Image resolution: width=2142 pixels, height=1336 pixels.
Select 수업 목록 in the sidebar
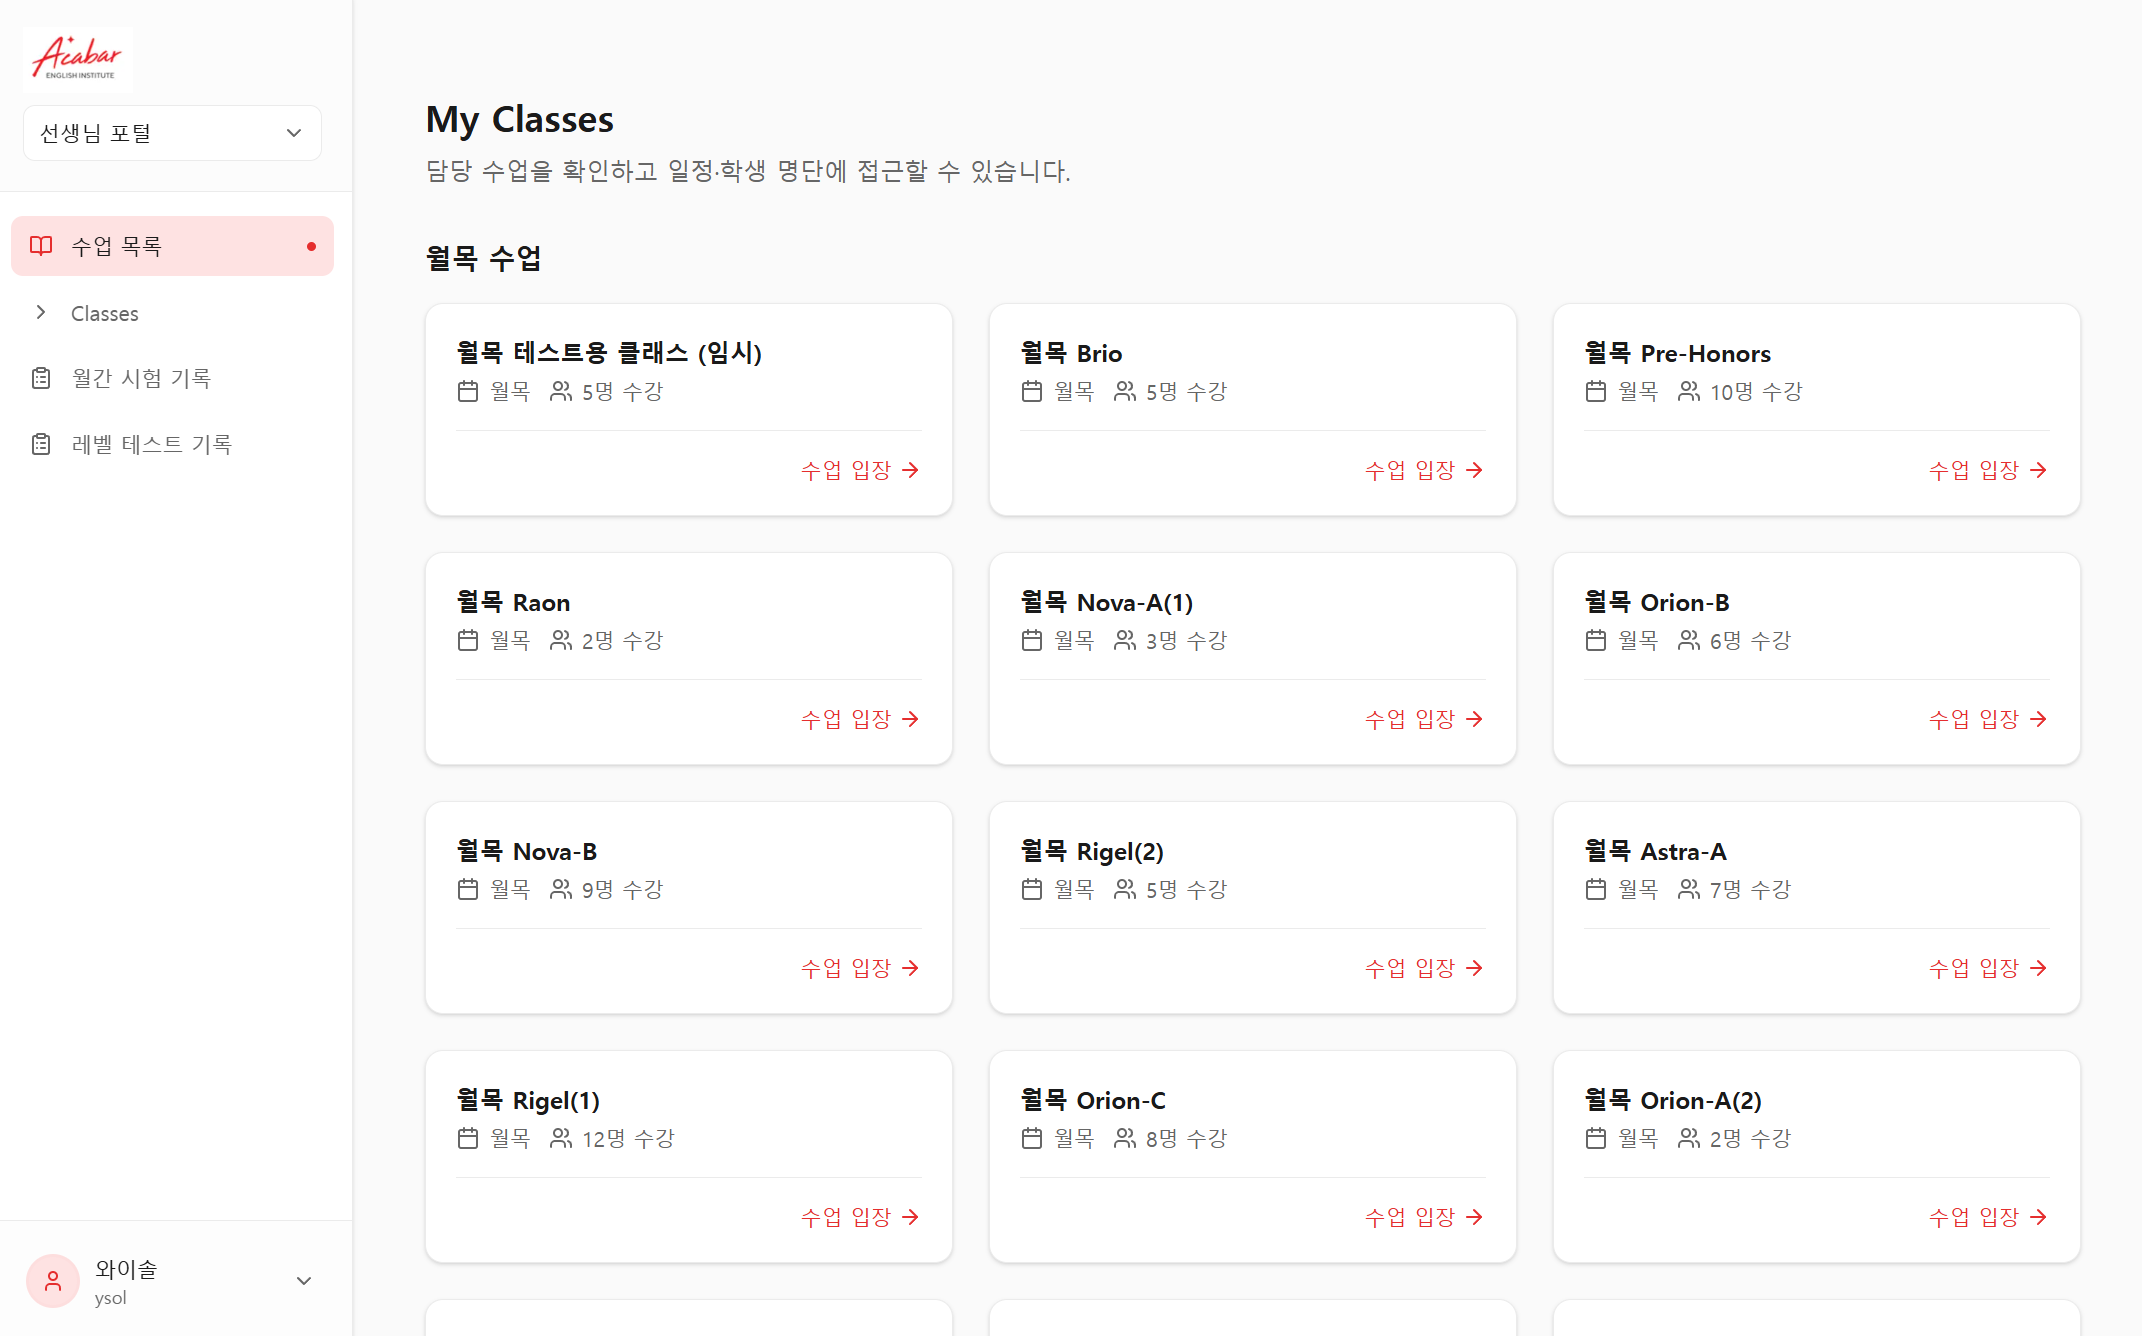pyautogui.click(x=116, y=246)
